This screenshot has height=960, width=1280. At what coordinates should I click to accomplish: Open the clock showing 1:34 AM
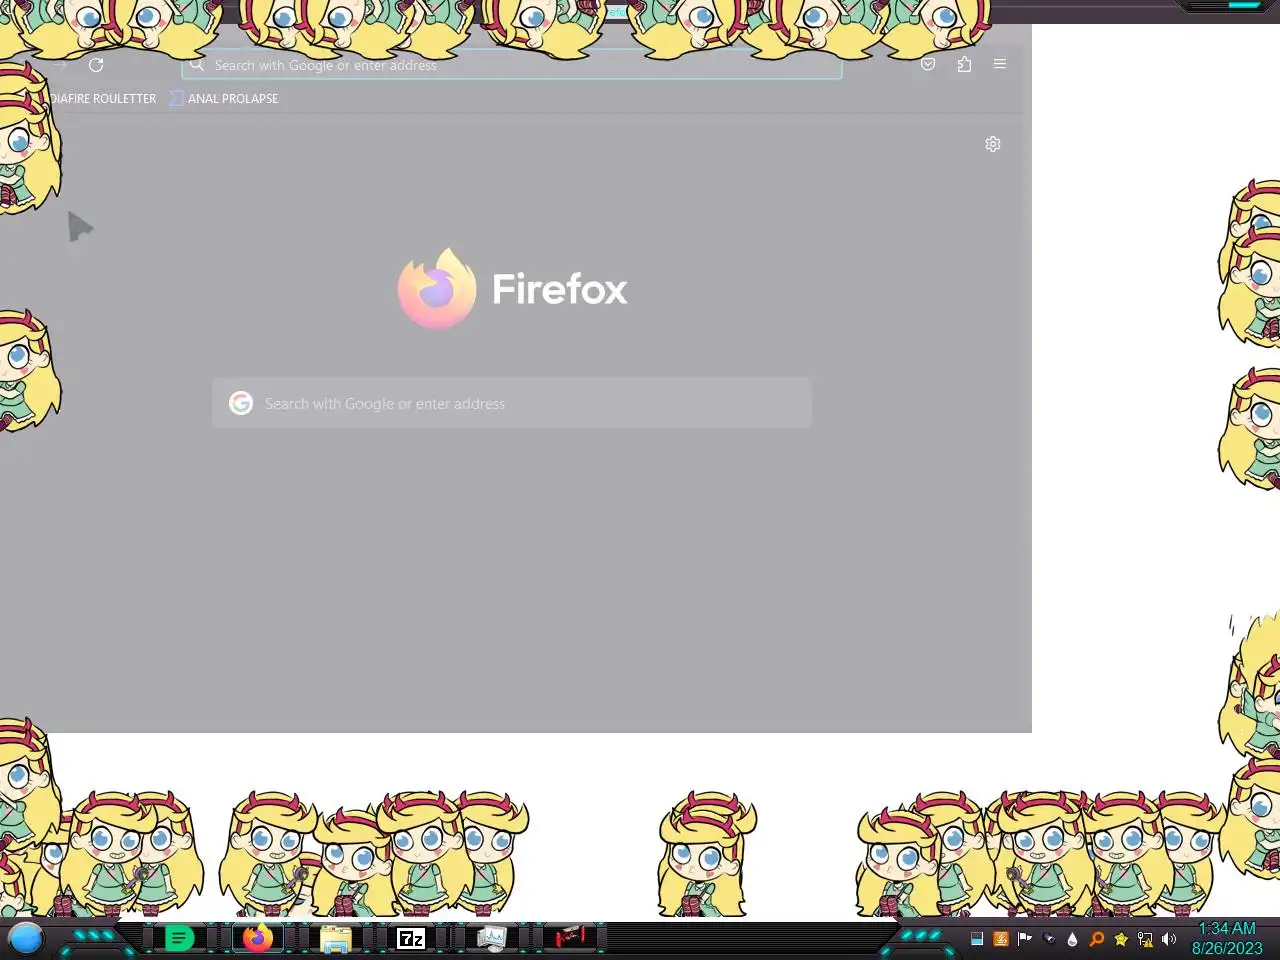[x=1227, y=929]
